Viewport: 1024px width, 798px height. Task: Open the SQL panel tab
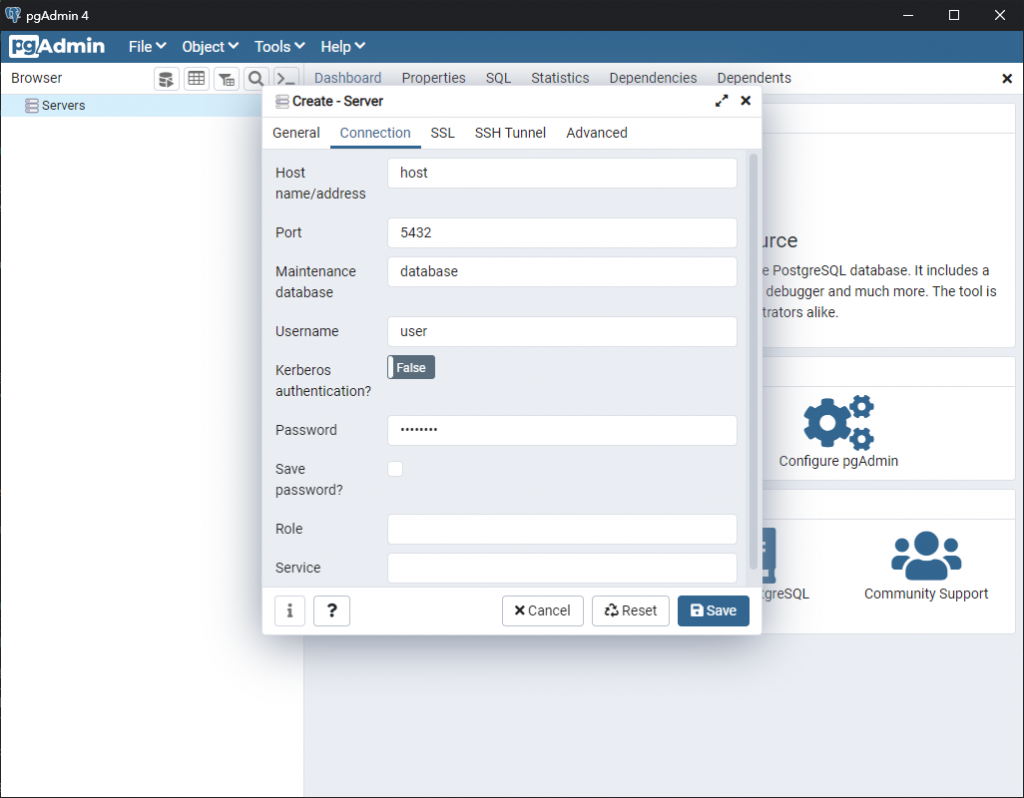tap(498, 78)
